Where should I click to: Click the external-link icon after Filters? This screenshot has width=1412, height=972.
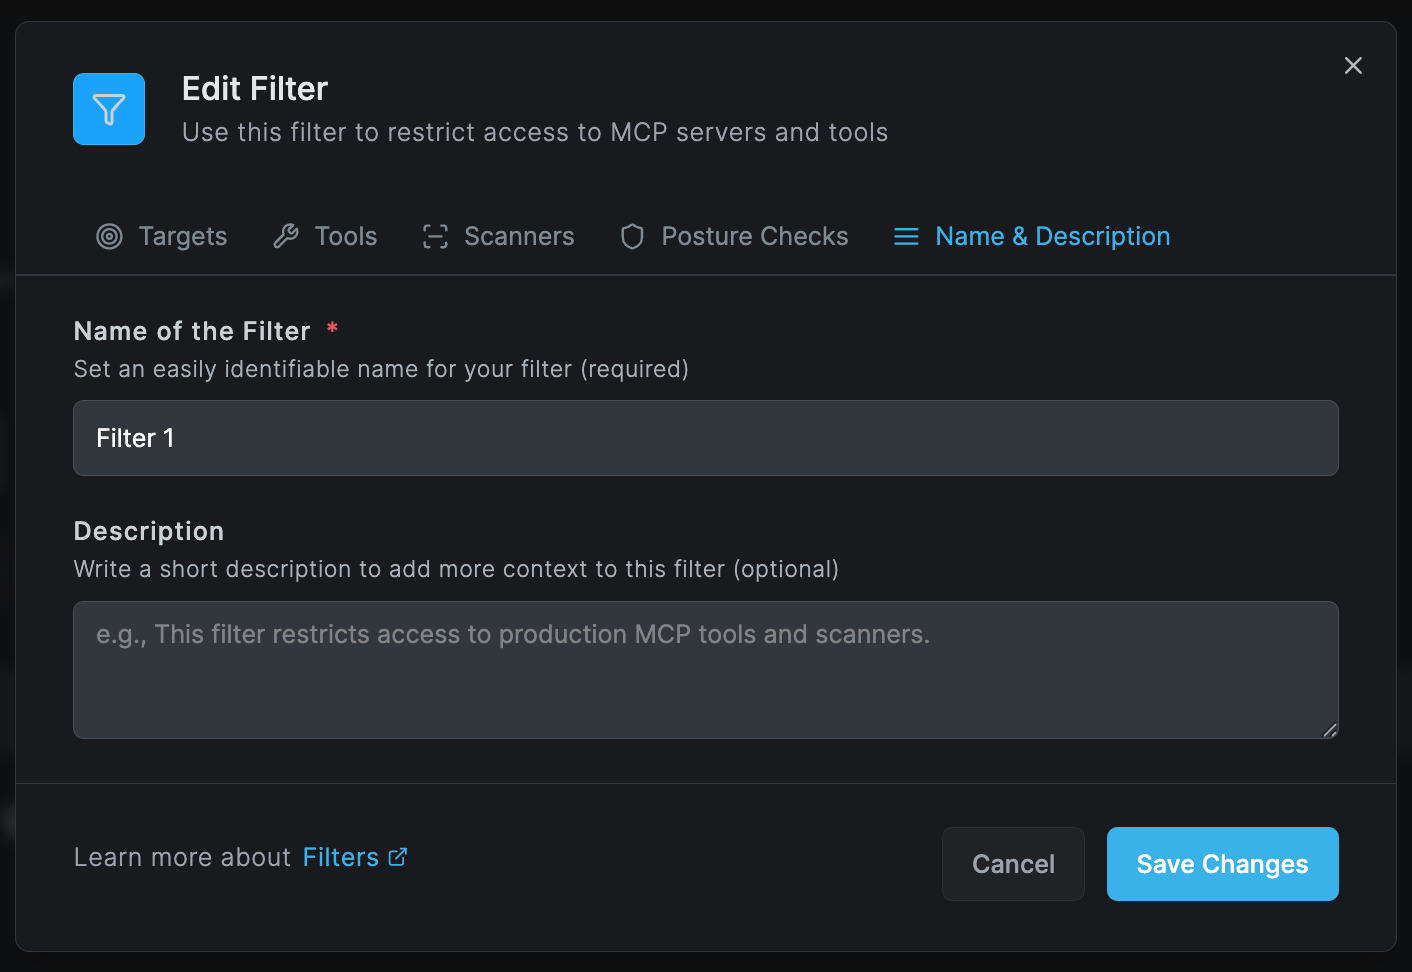tap(397, 857)
